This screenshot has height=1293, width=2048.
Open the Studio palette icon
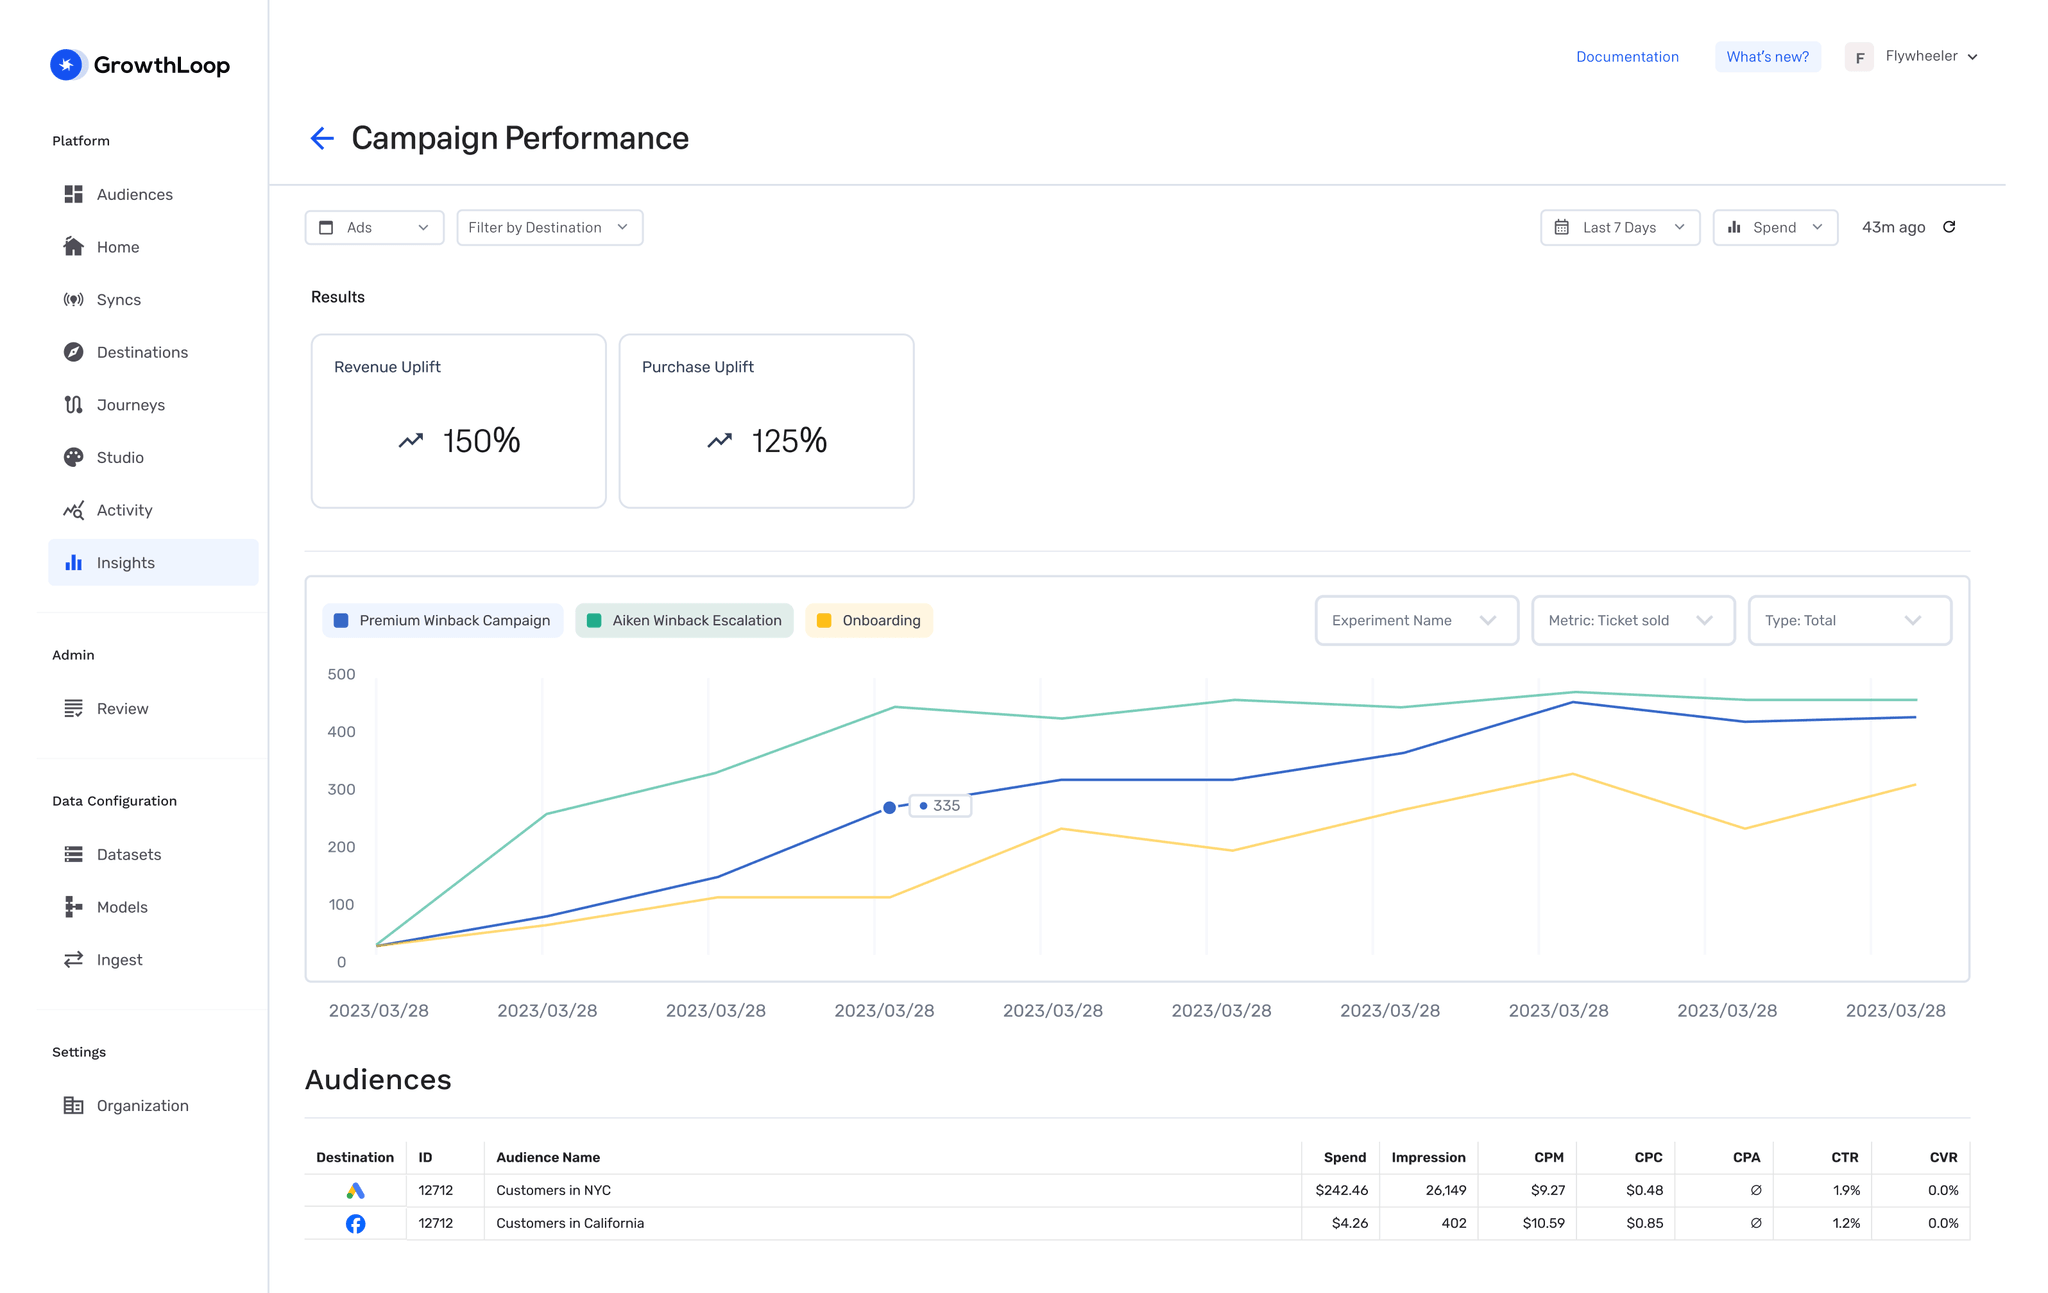tap(73, 457)
